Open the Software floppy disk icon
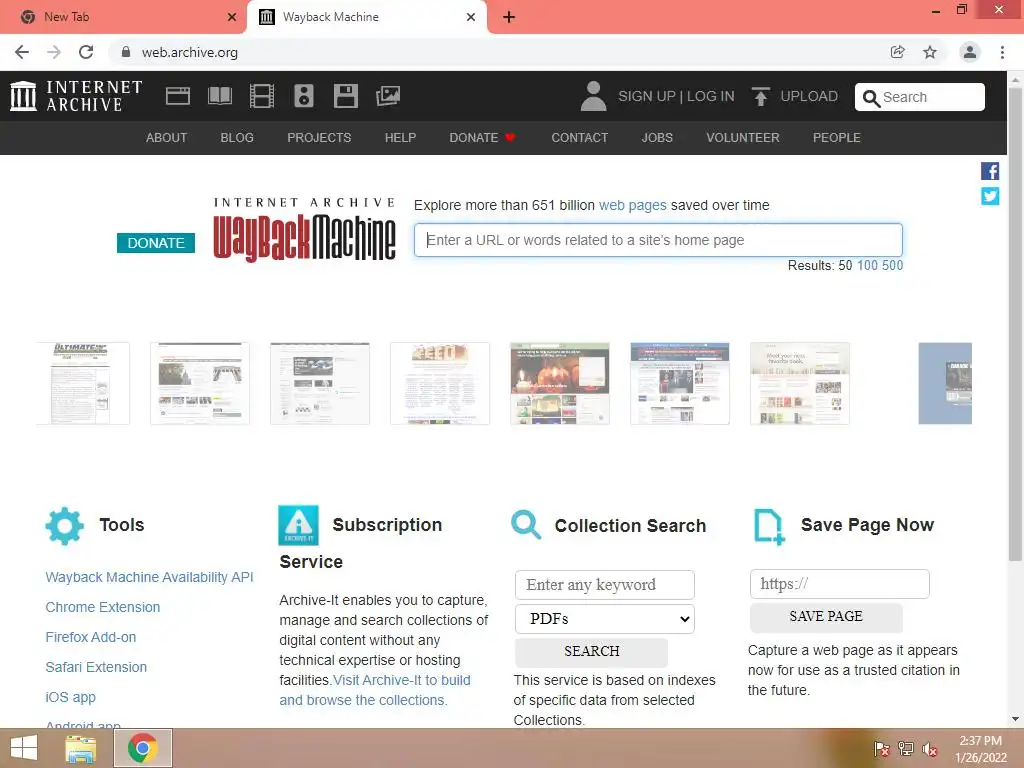The height and width of the screenshot is (768, 1024). tap(345, 96)
